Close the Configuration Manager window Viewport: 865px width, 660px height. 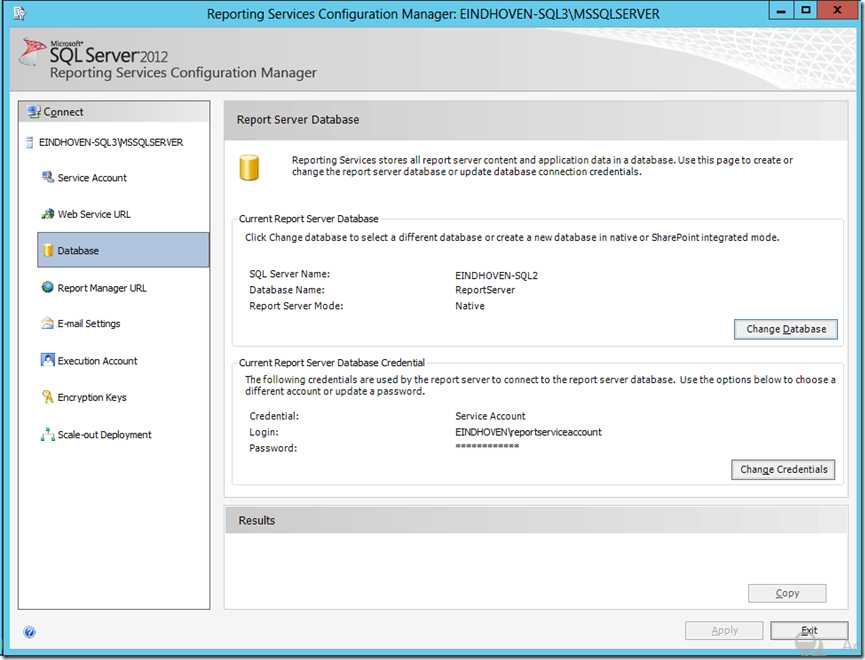(x=837, y=10)
